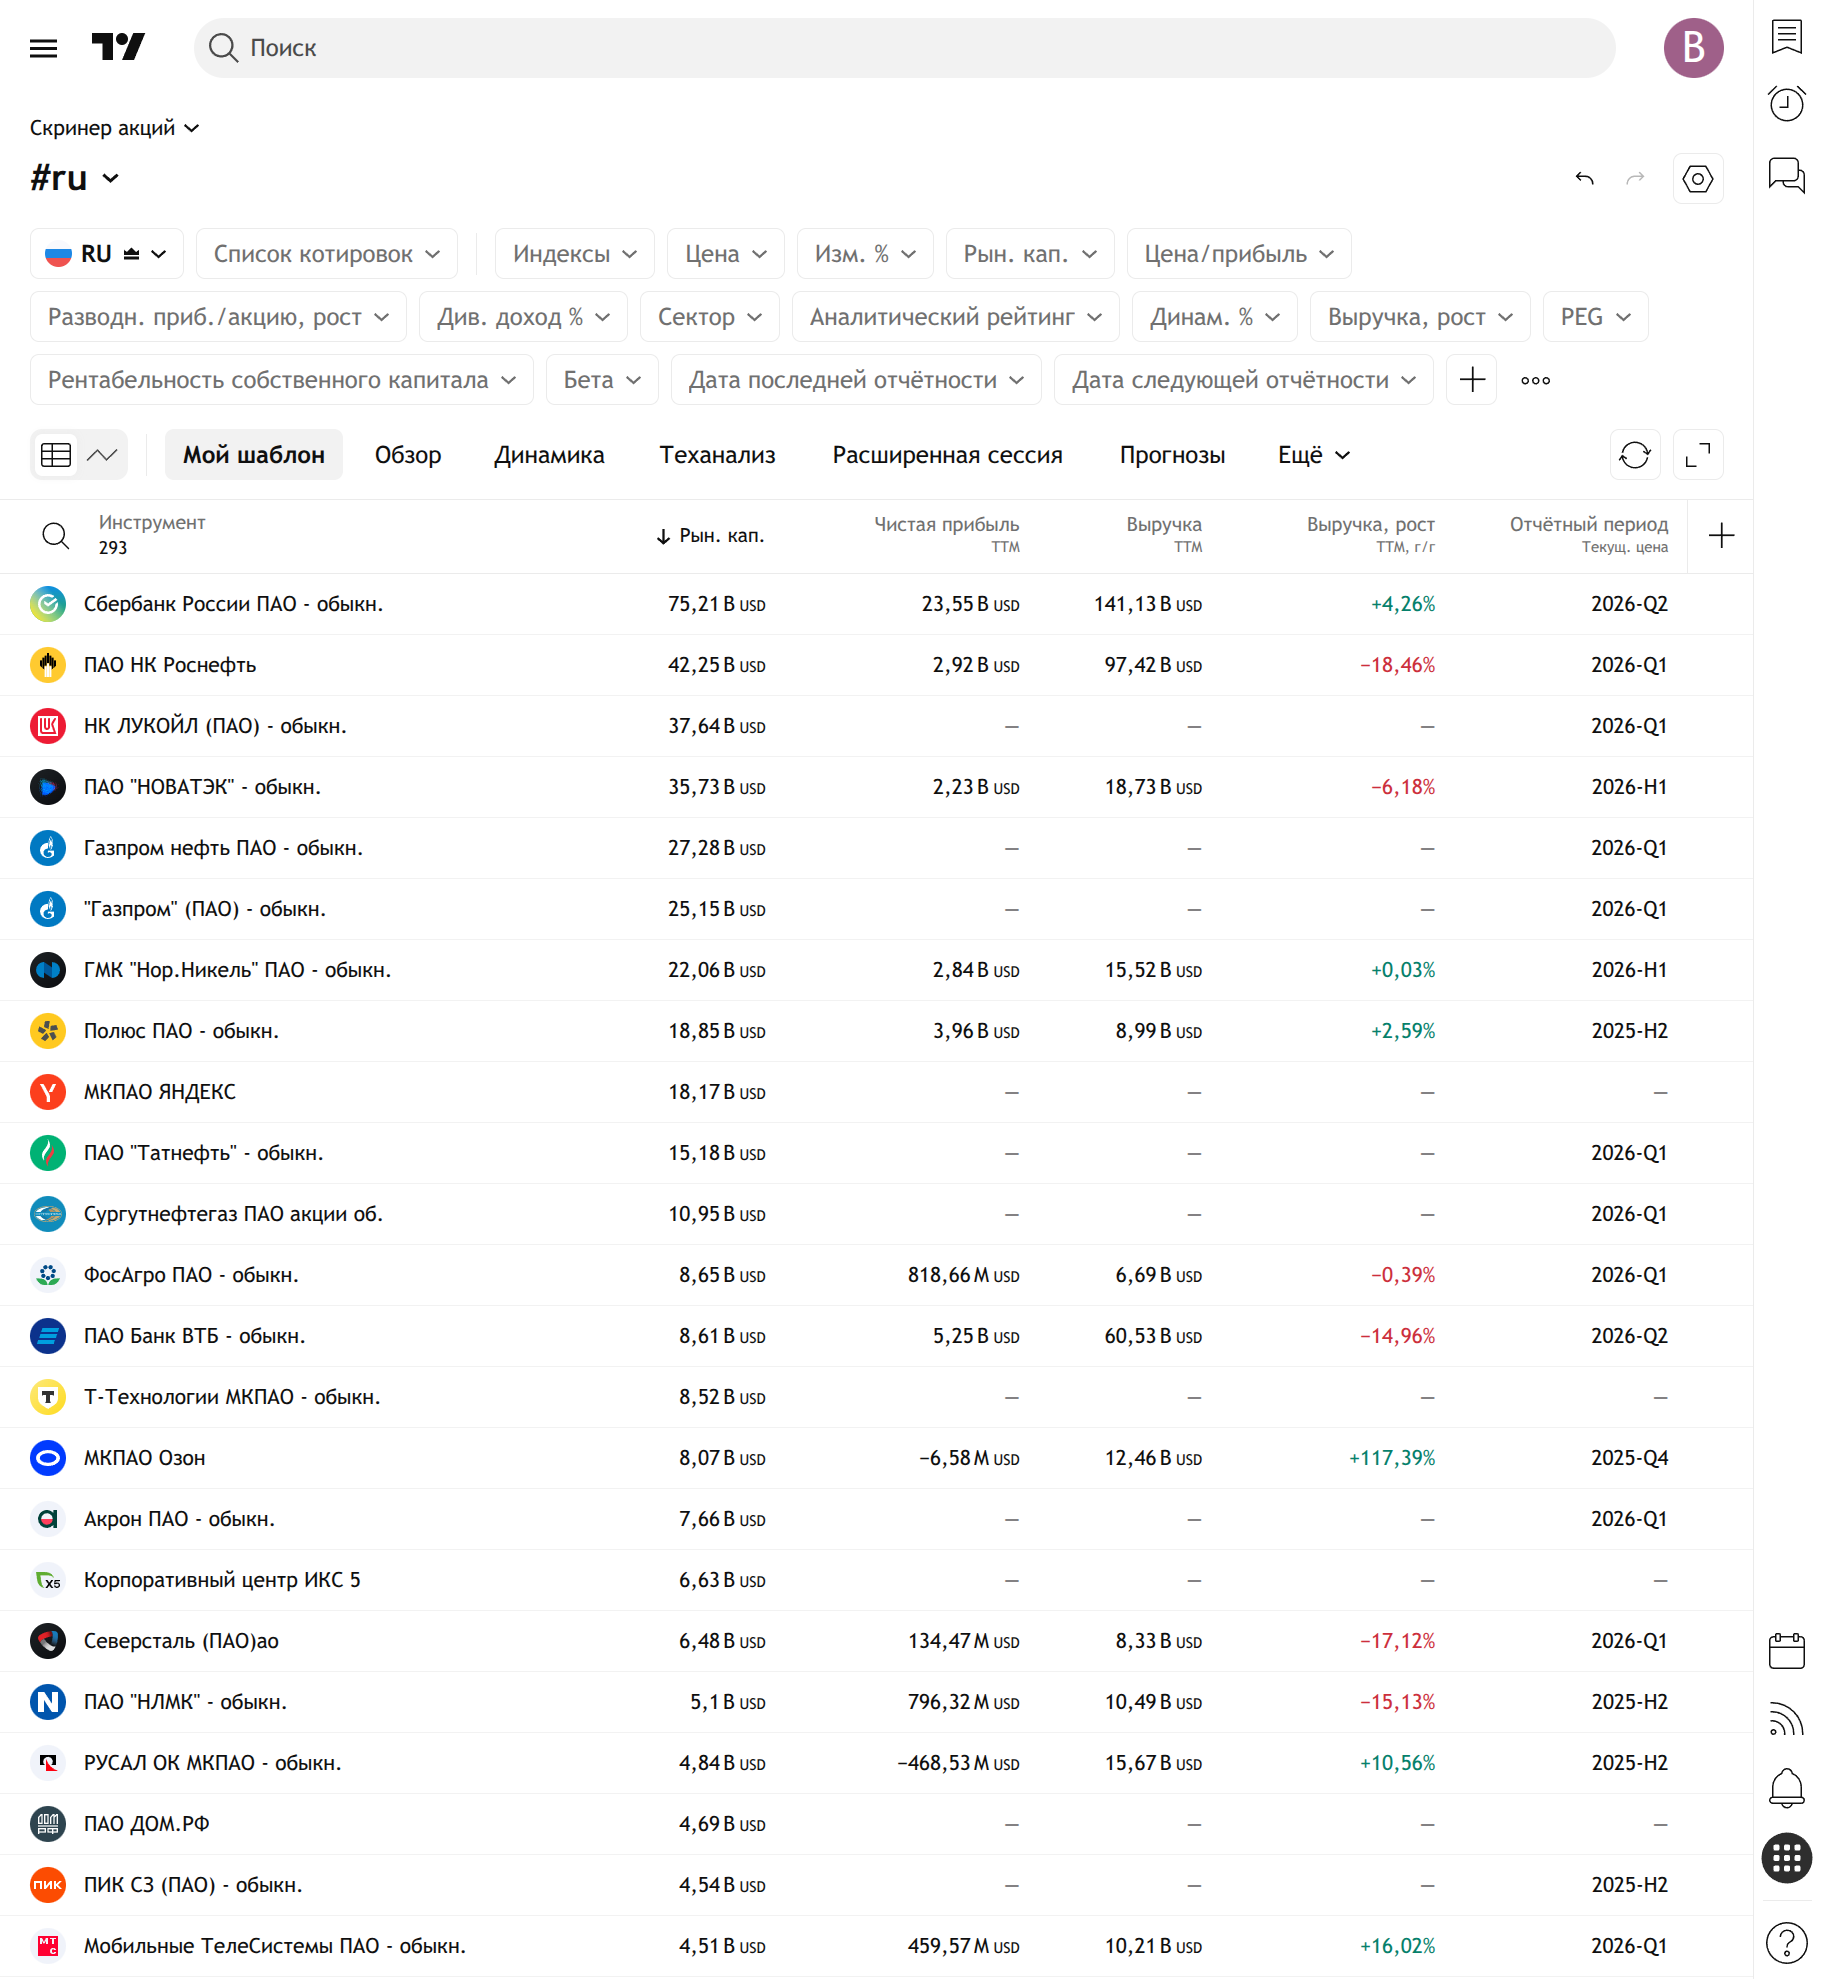Expand the PEG filter dropdown
1821x1979 pixels.
pos(1596,317)
